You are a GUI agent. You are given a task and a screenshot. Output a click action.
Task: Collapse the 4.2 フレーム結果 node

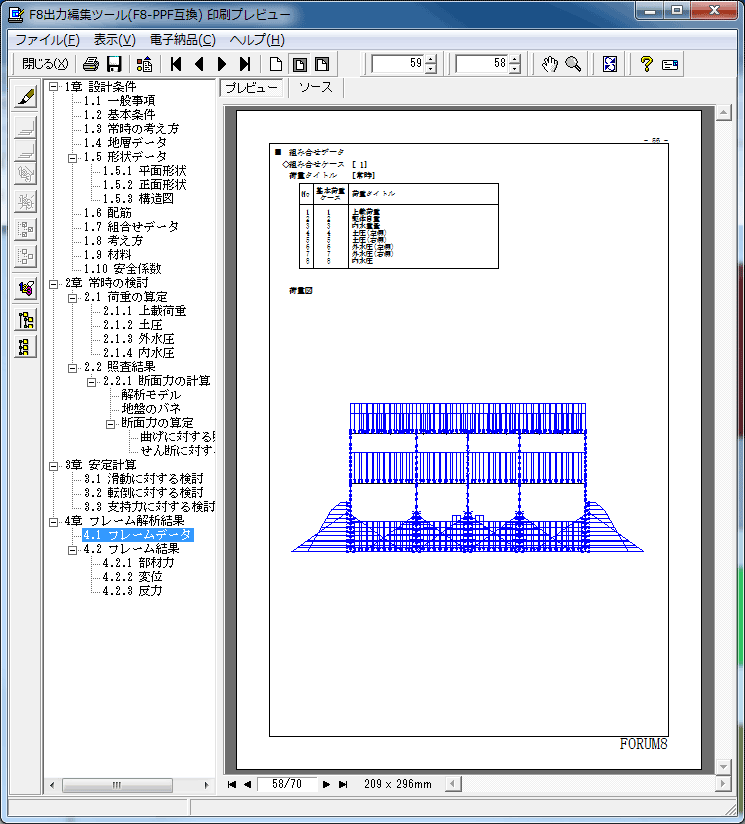(x=73, y=550)
